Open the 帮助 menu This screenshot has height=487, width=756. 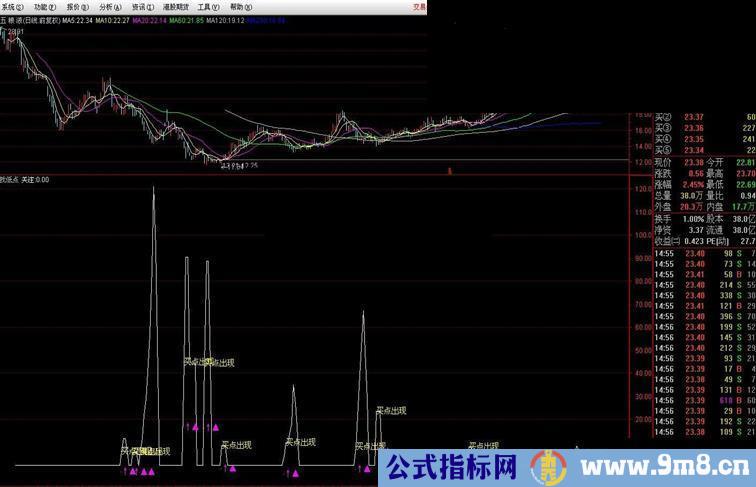pyautogui.click(x=243, y=6)
